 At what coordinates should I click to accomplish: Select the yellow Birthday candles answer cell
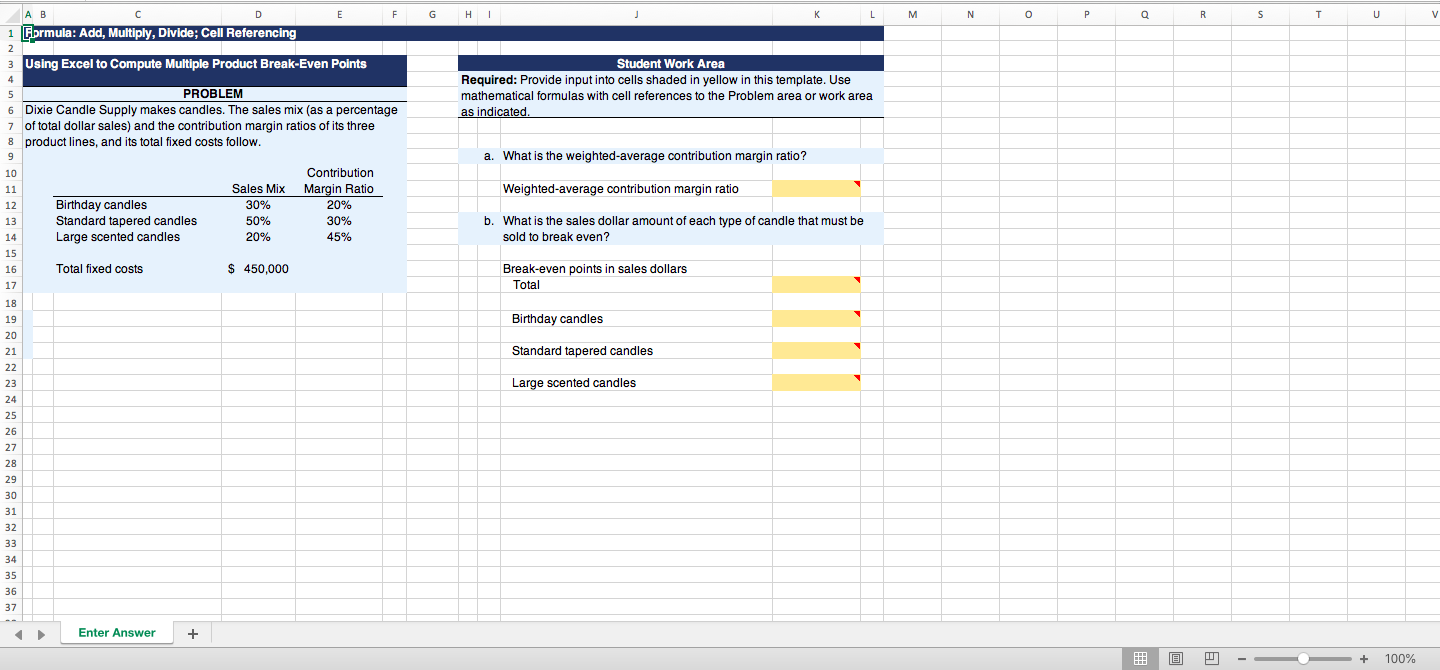pos(815,318)
